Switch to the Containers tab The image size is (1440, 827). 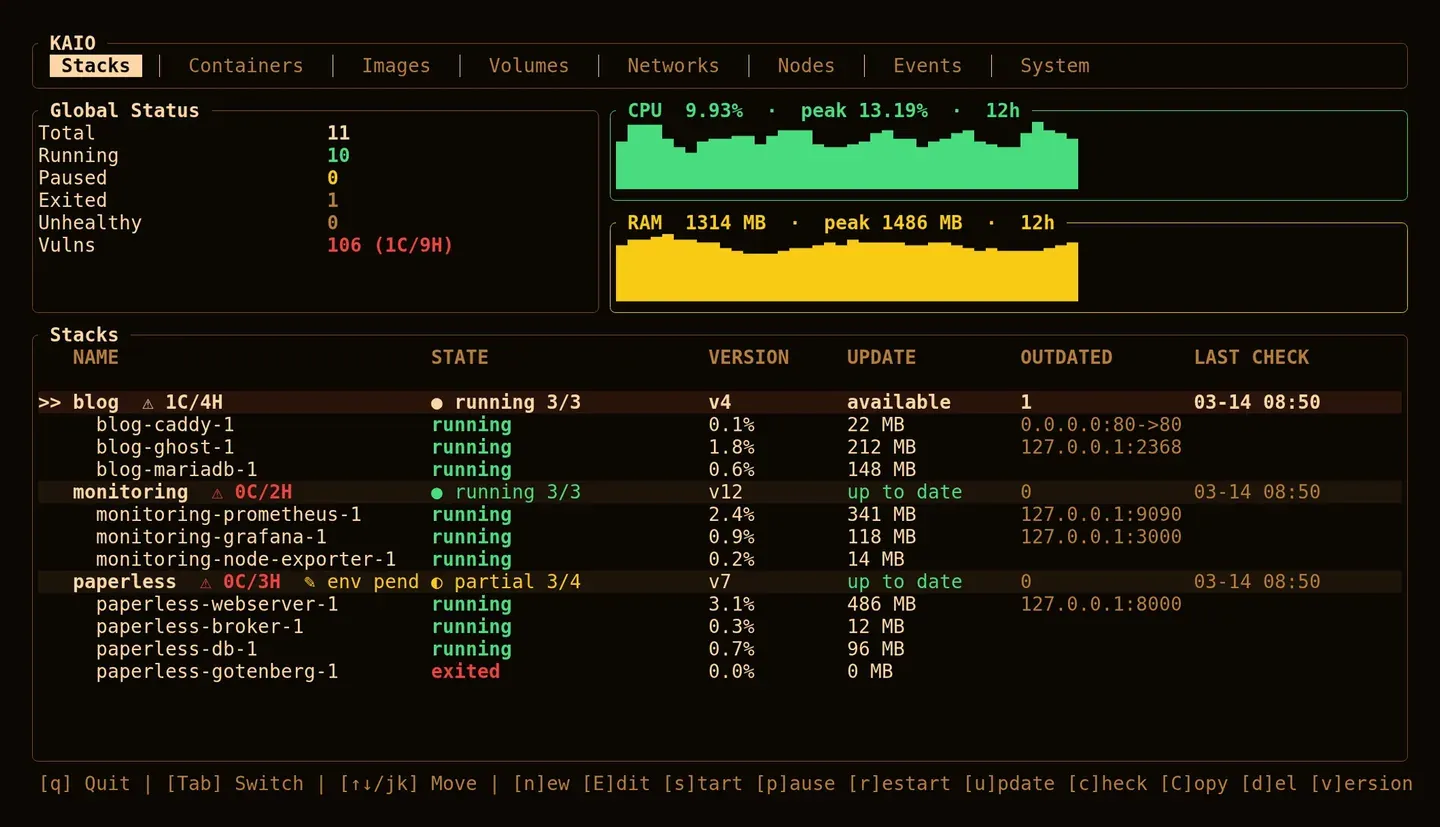coord(246,66)
